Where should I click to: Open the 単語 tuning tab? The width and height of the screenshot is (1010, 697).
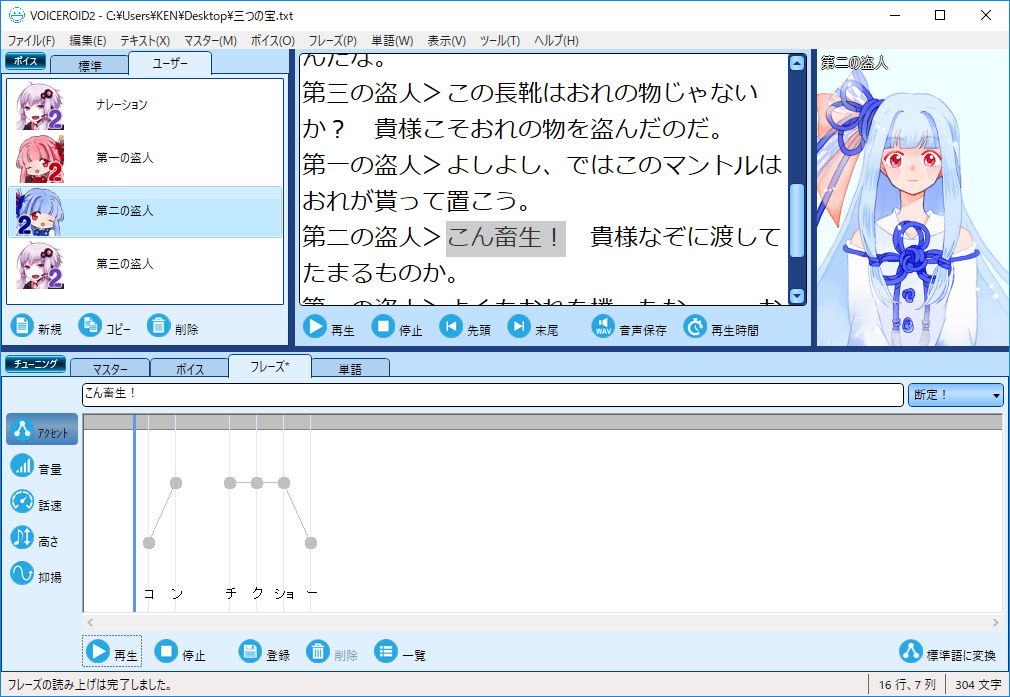pyautogui.click(x=350, y=368)
